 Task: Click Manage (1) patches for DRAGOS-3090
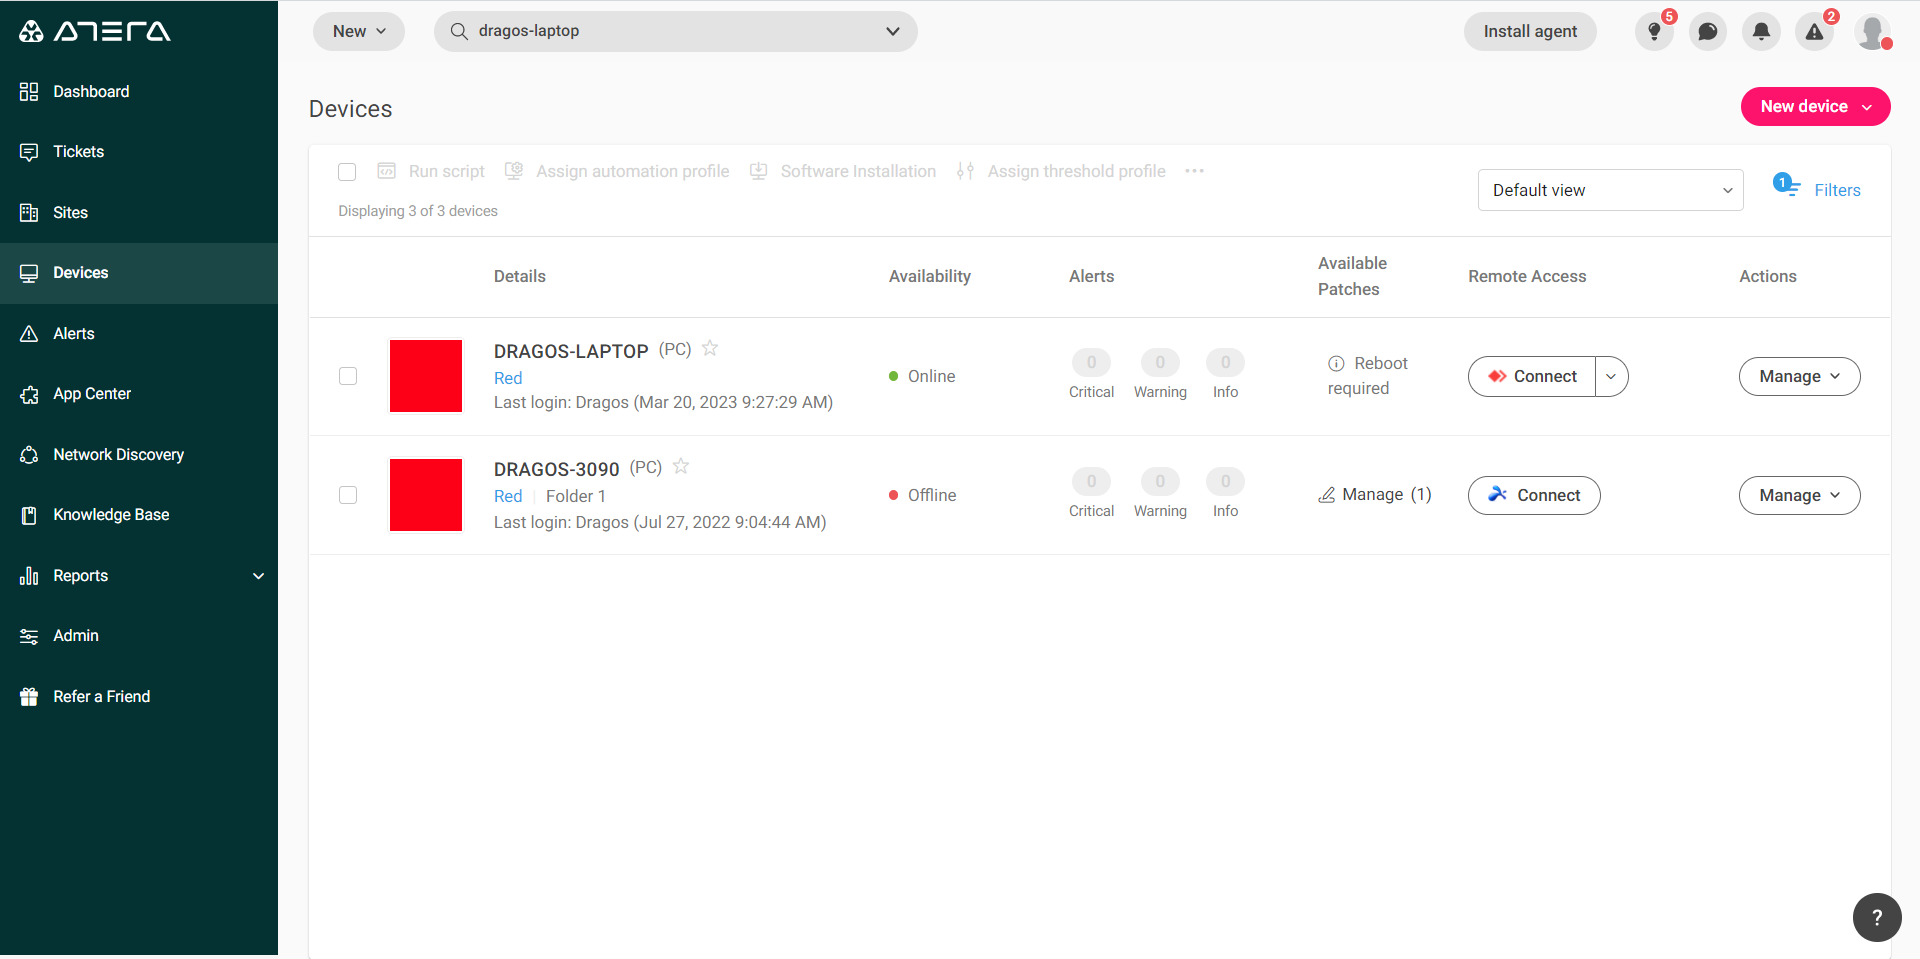(x=1375, y=494)
